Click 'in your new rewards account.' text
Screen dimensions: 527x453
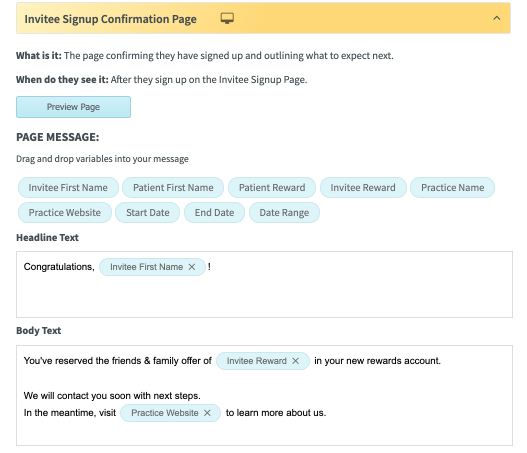point(377,361)
